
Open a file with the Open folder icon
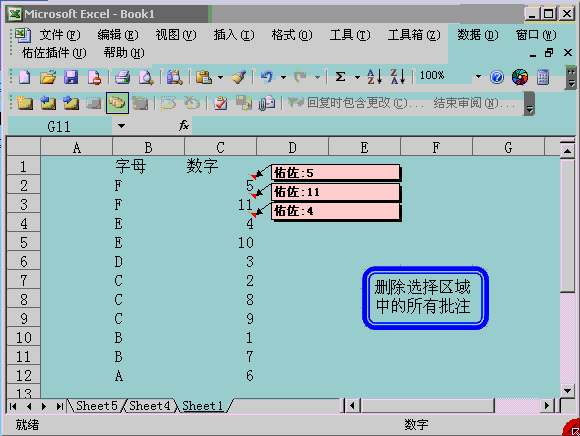point(48,77)
